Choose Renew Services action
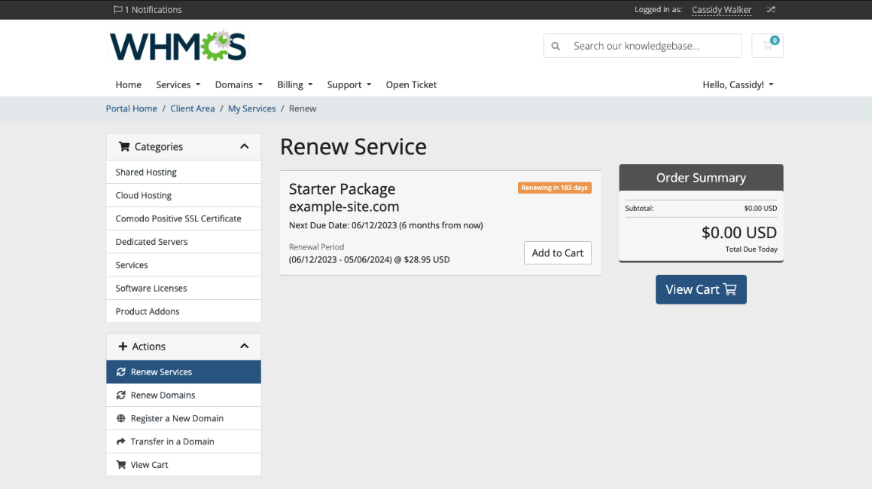The image size is (872, 491). tap(184, 372)
